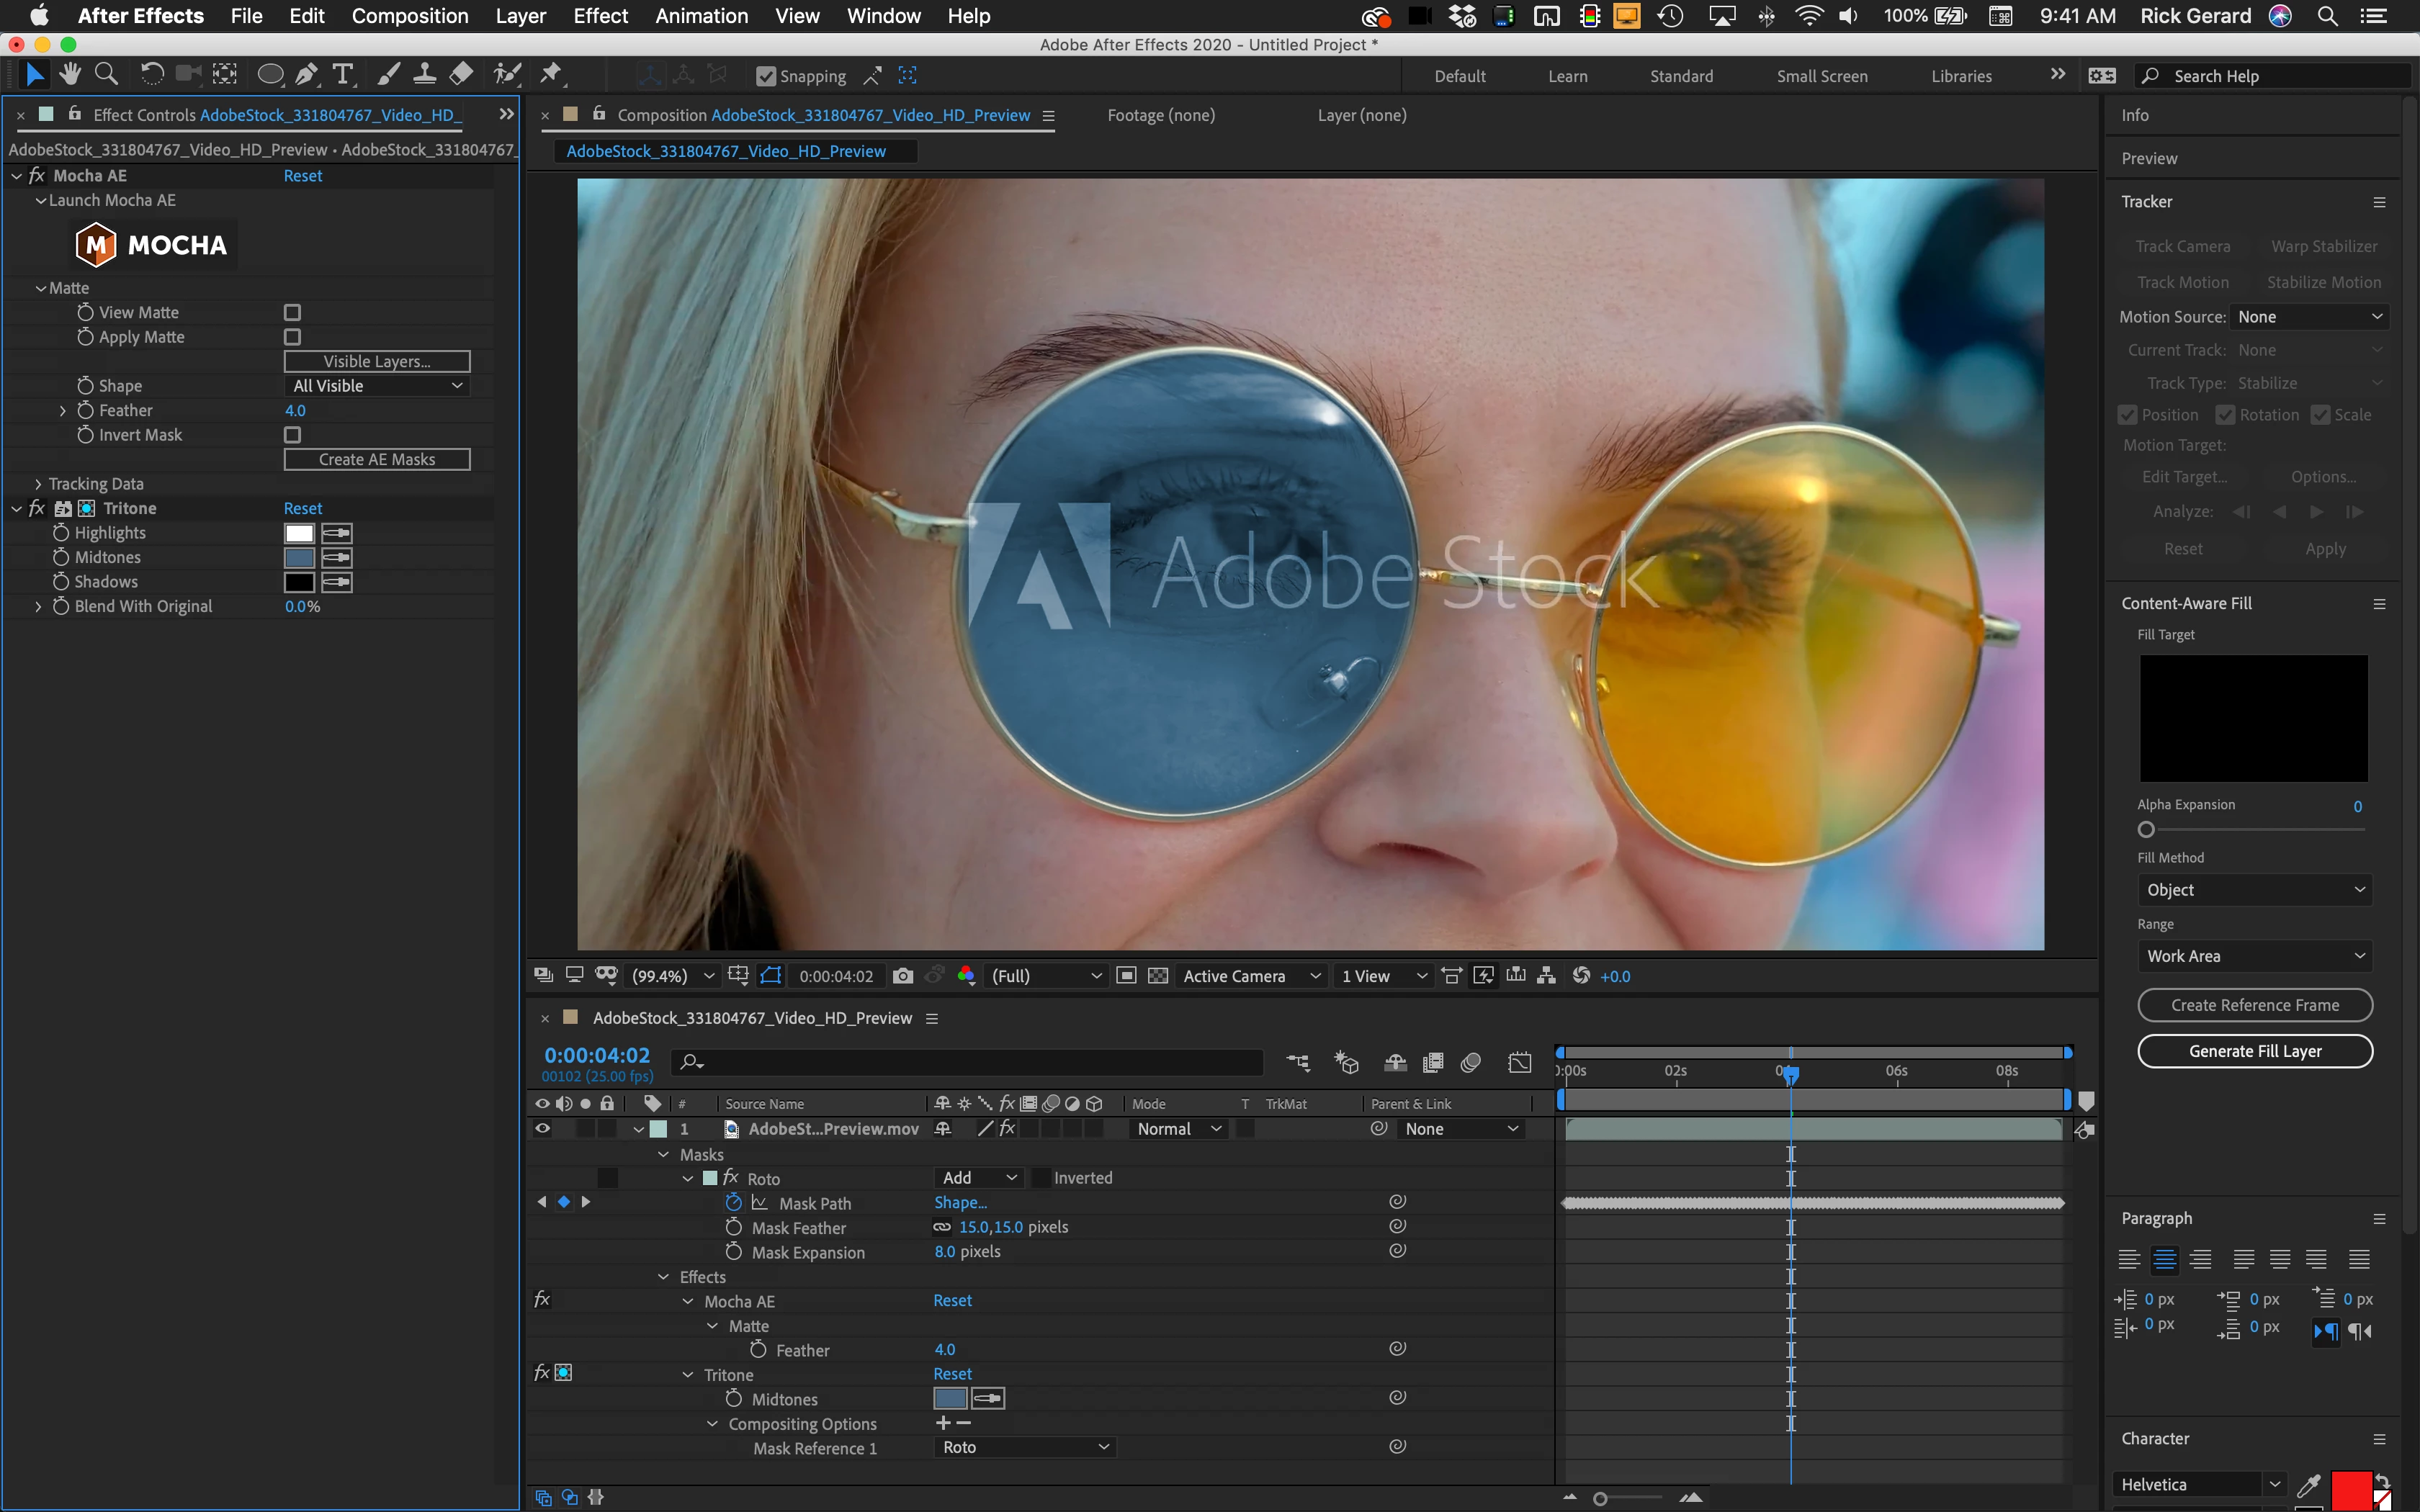This screenshot has height=1512, width=2420.
Task: Enable the View Matte checkbox
Action: coord(292,313)
